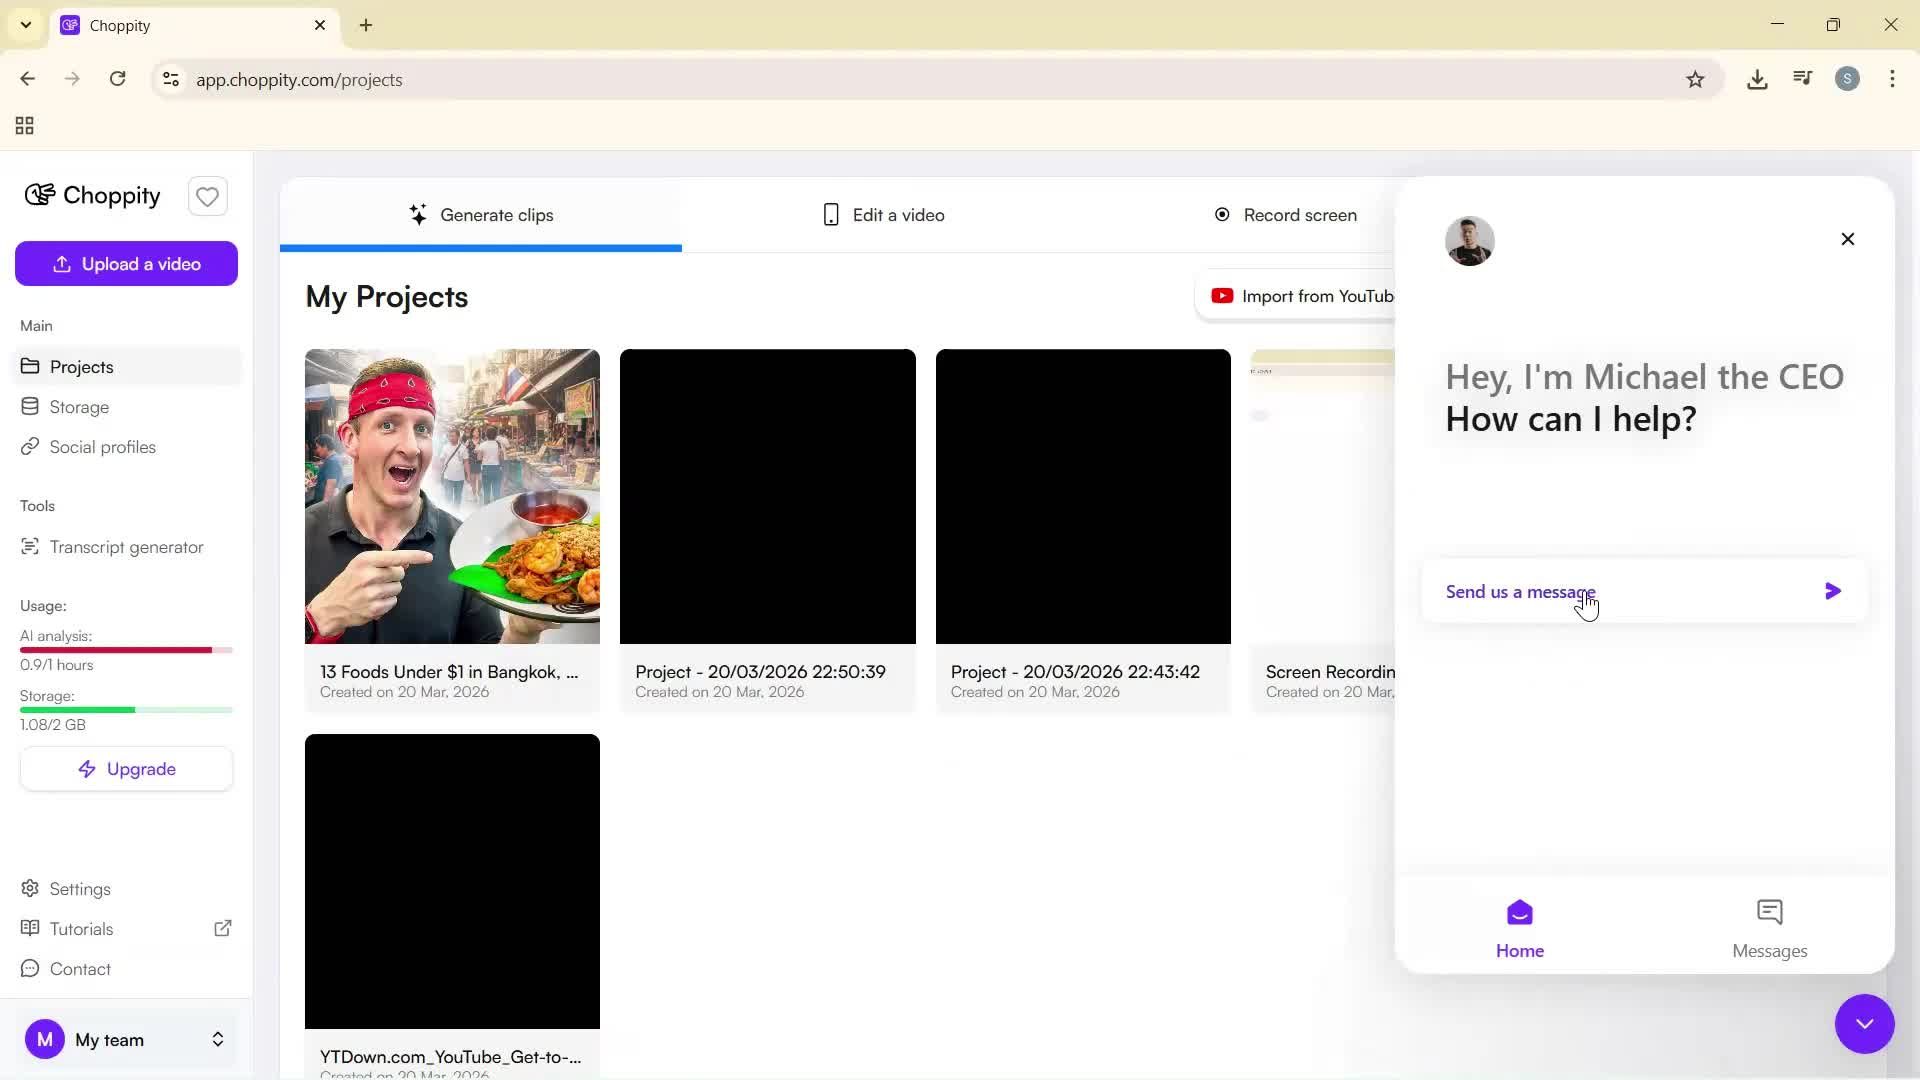This screenshot has width=1920, height=1080.
Task: Open the Transcript generator tool
Action: pos(126,546)
